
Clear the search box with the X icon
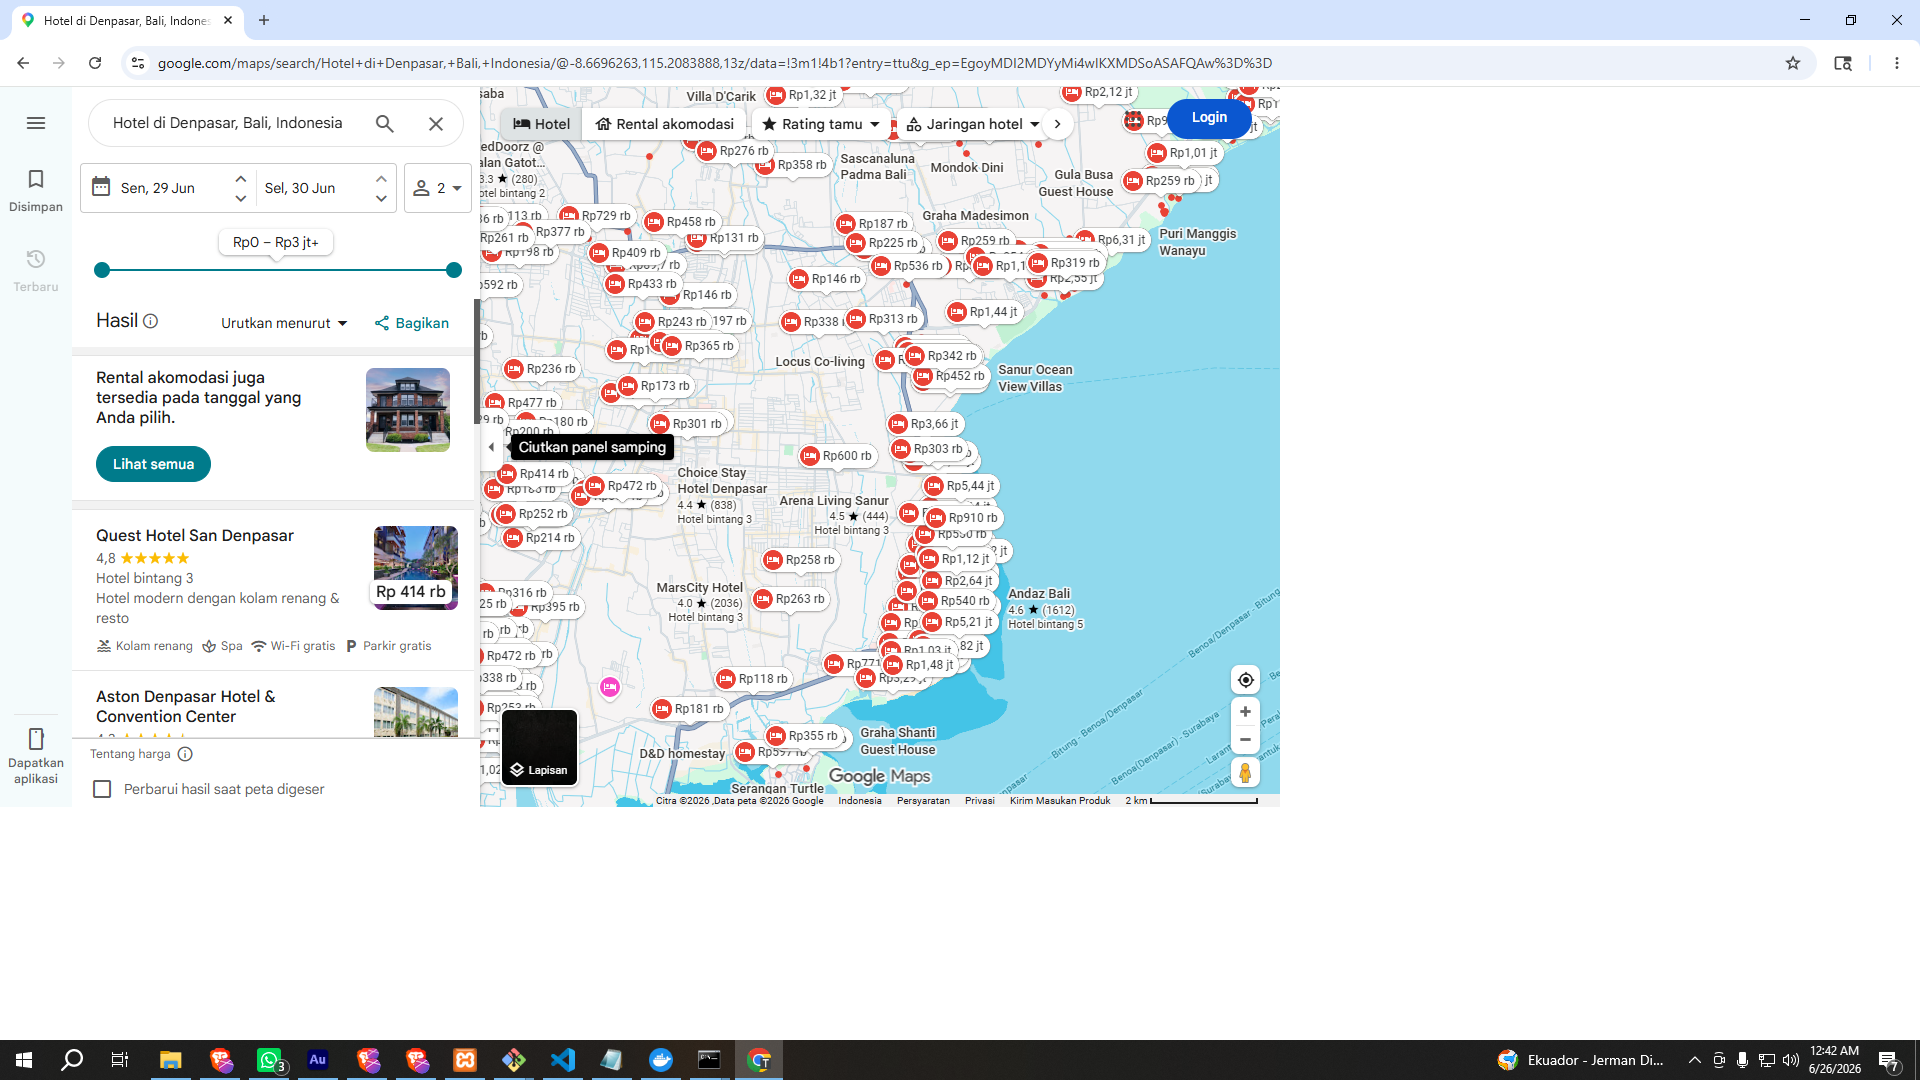click(436, 123)
